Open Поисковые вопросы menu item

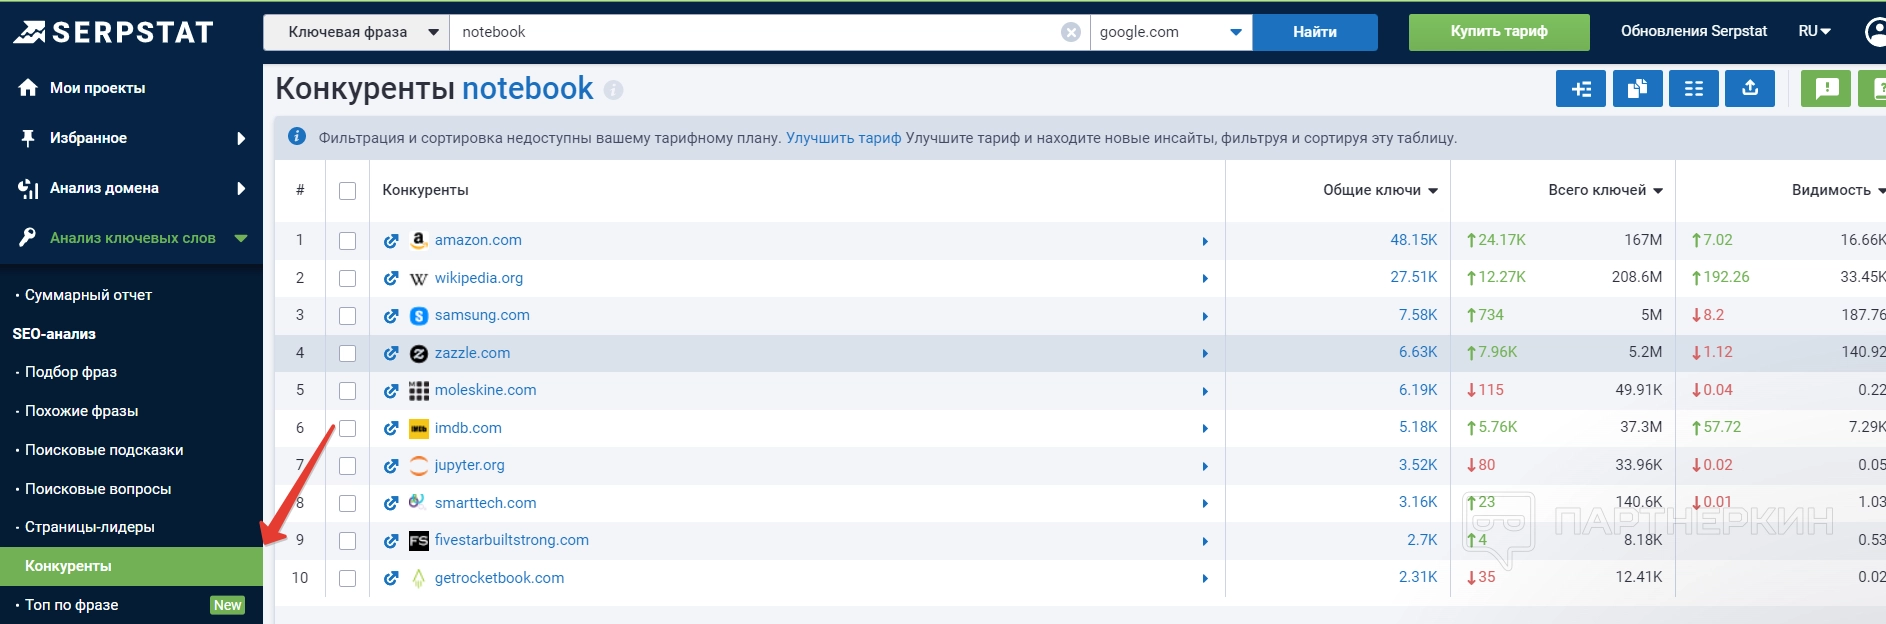point(98,489)
